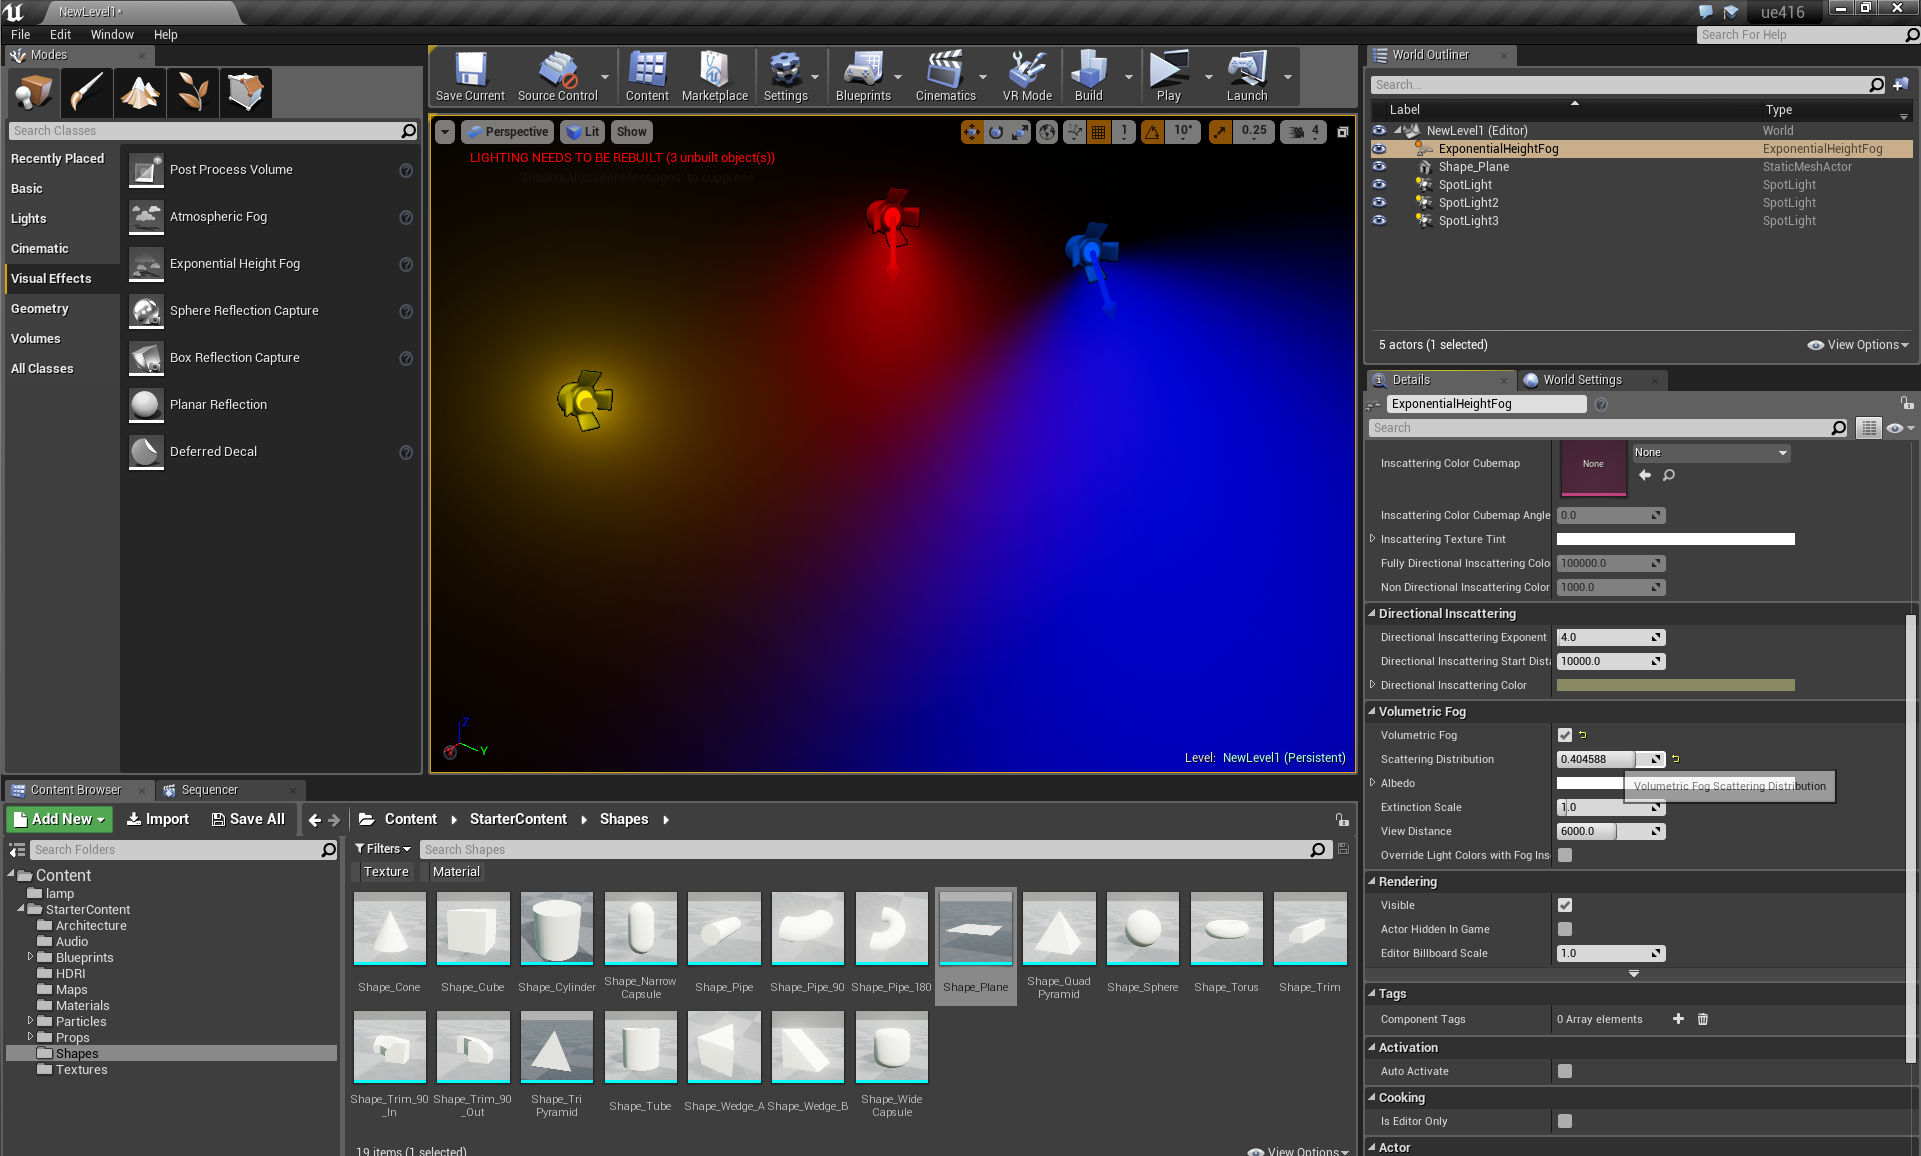Viewport: 1921px width, 1156px height.
Task: Click the Add New button
Action: pyautogui.click(x=60, y=819)
